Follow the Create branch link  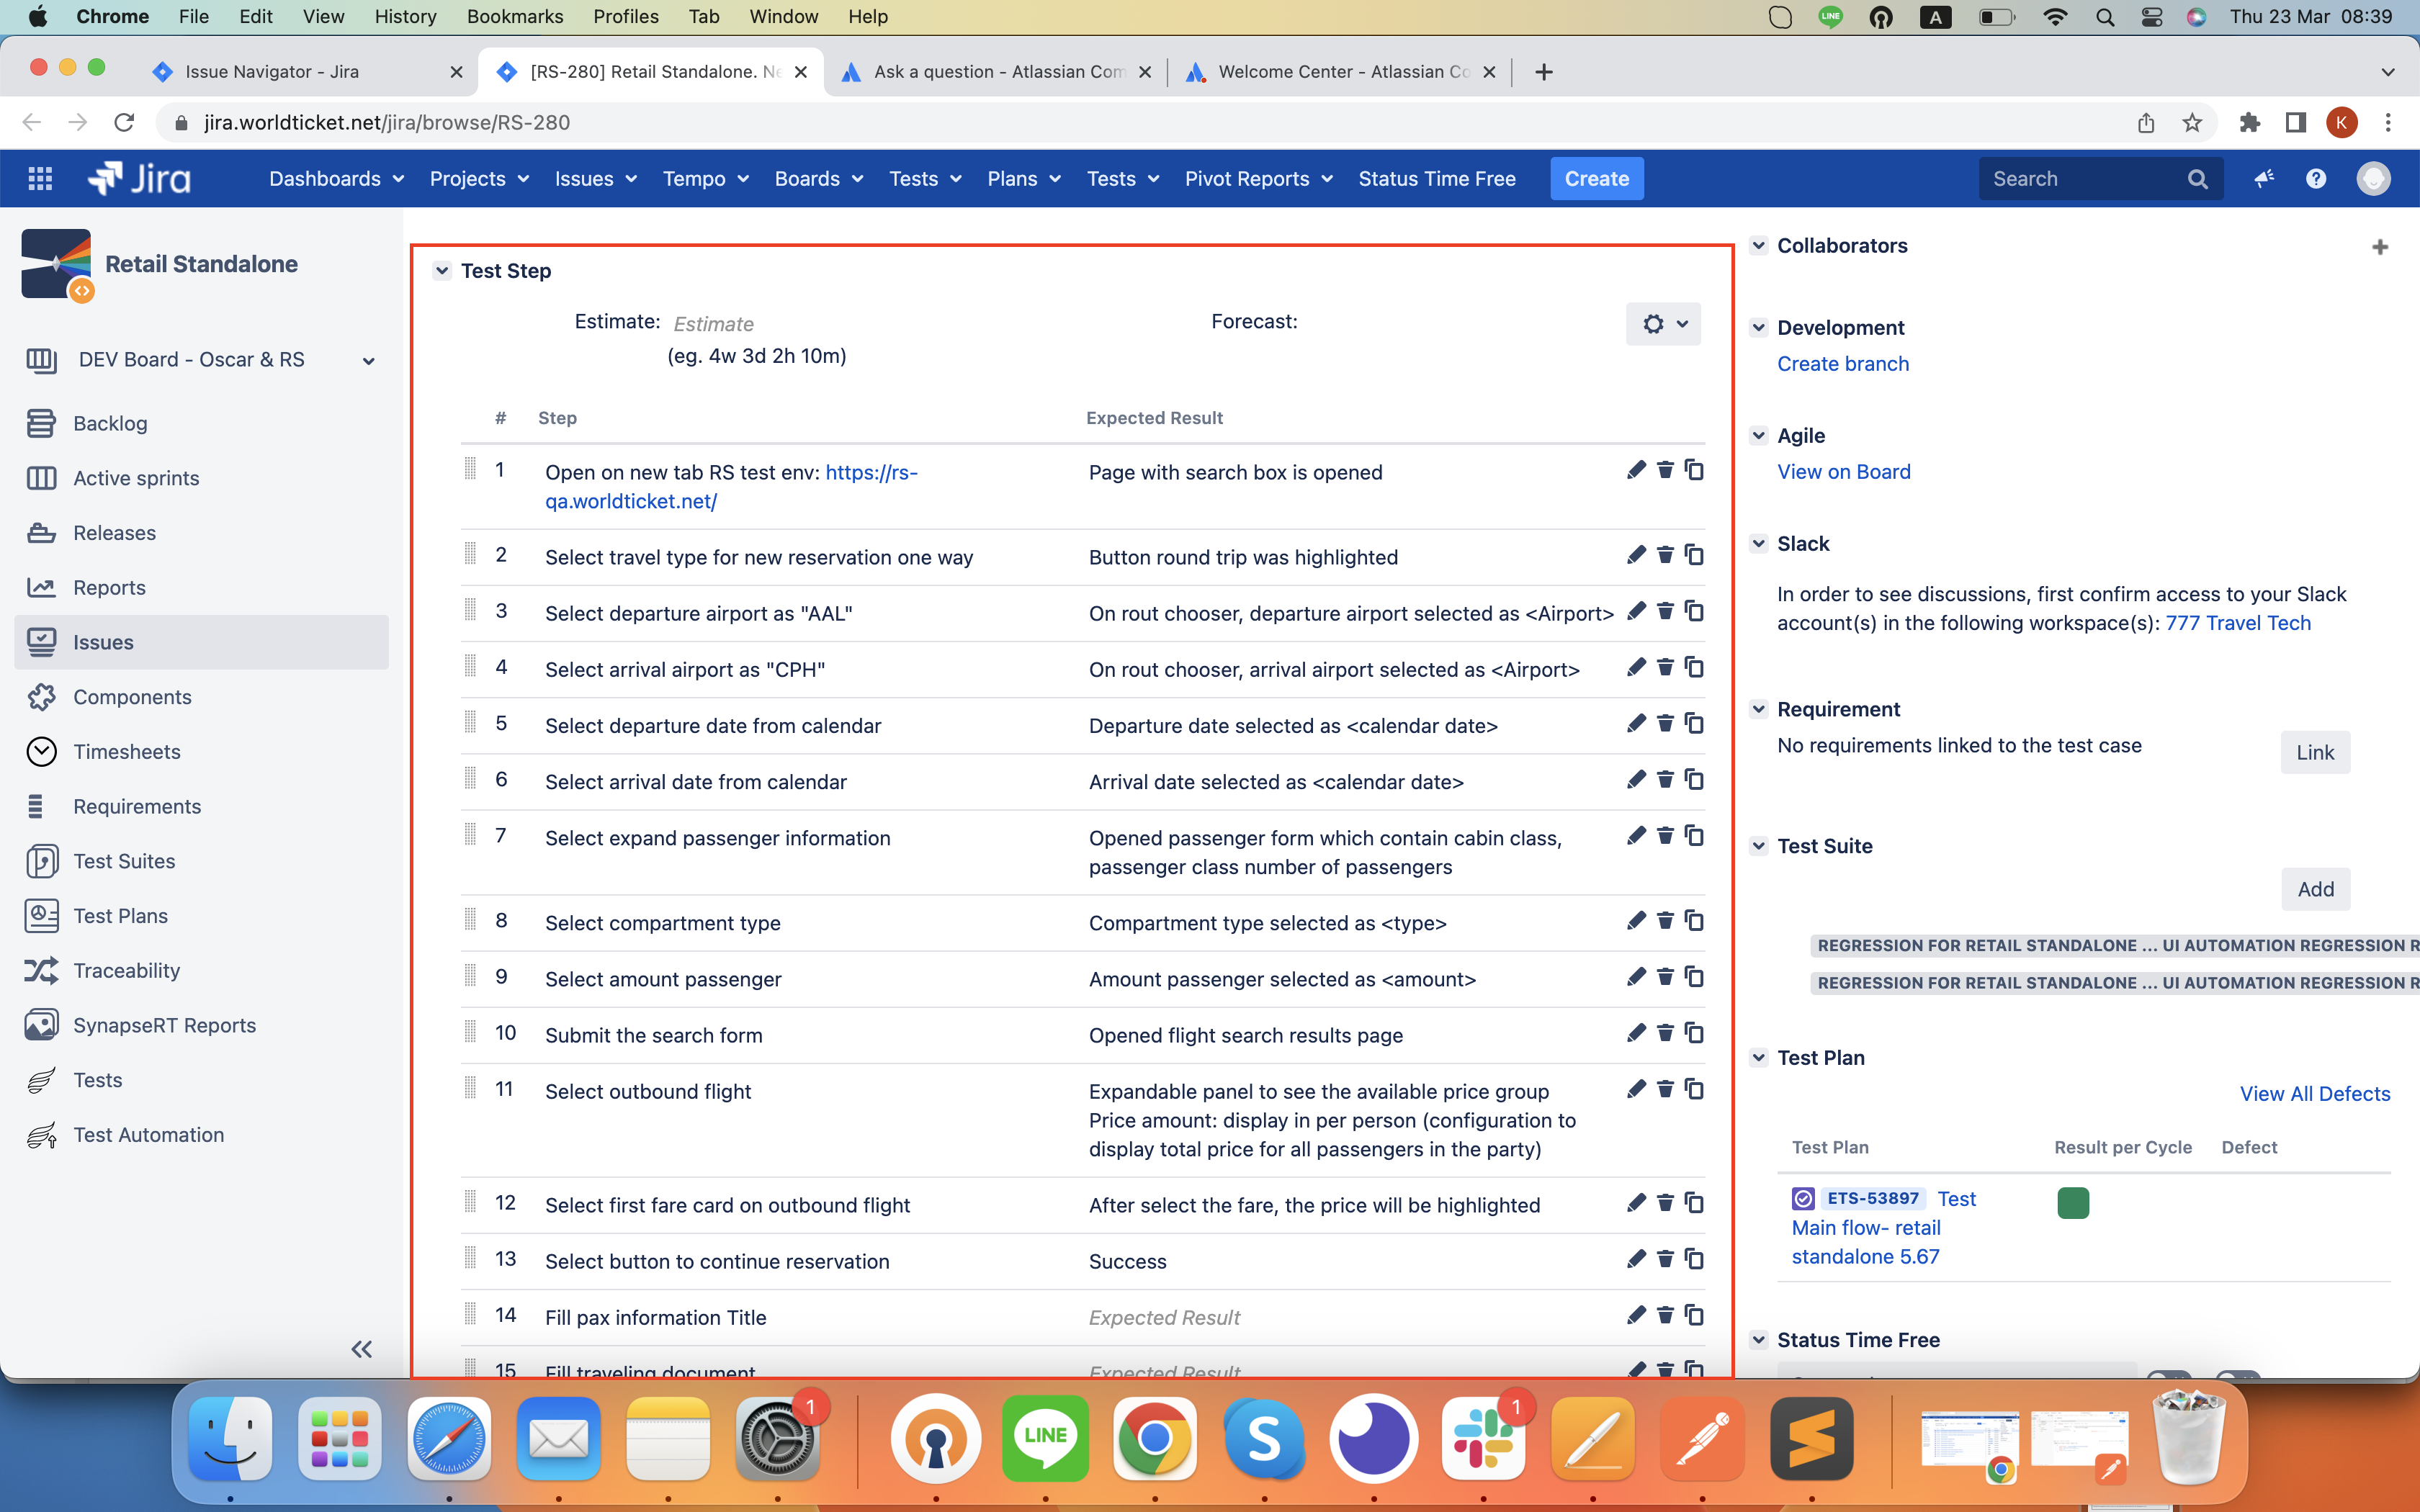click(1842, 364)
